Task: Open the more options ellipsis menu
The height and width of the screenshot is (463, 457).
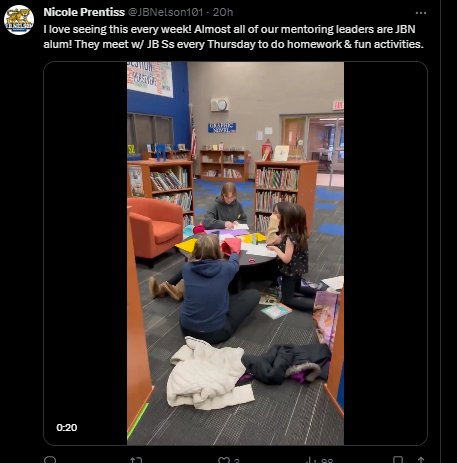Action: tap(421, 13)
